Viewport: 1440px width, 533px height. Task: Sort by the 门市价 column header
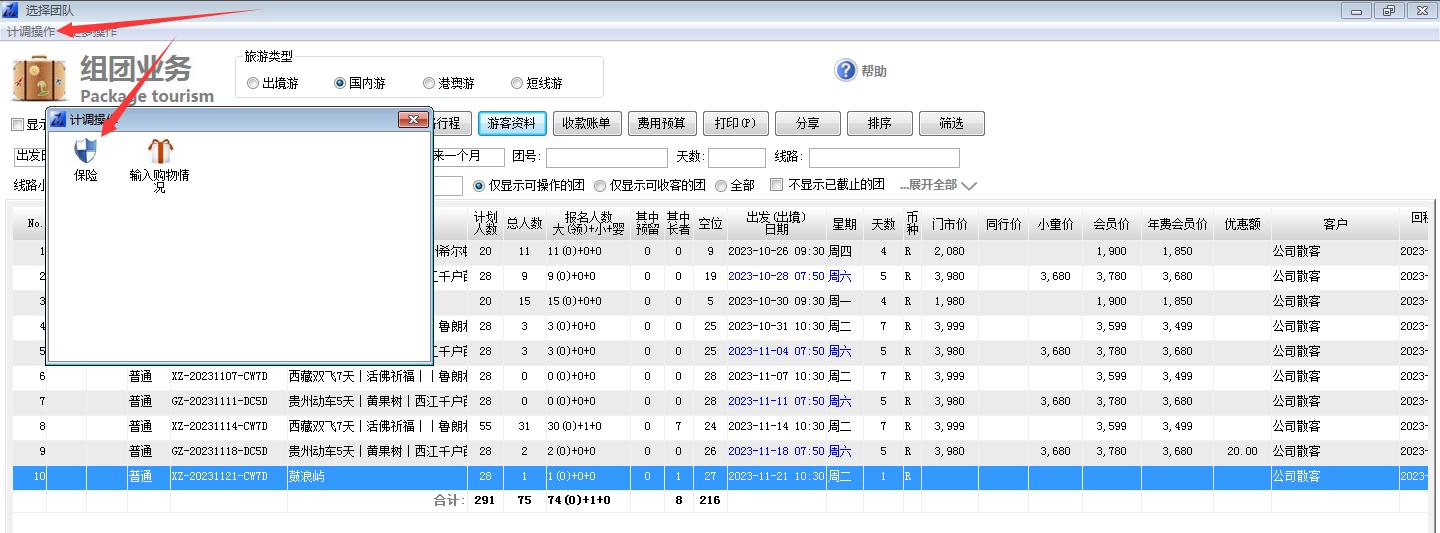(x=949, y=224)
